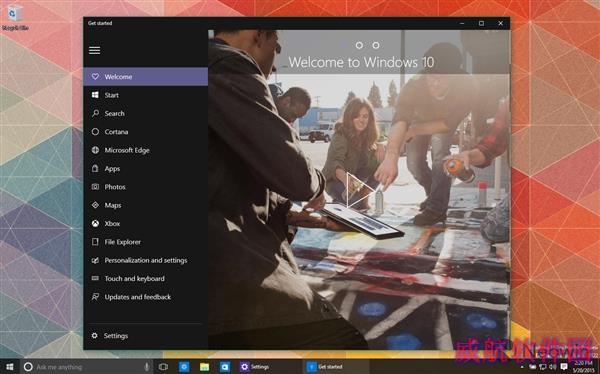The height and width of the screenshot is (374, 600).
Task: Play the Welcome to Windows 10 video
Action: 360,190
